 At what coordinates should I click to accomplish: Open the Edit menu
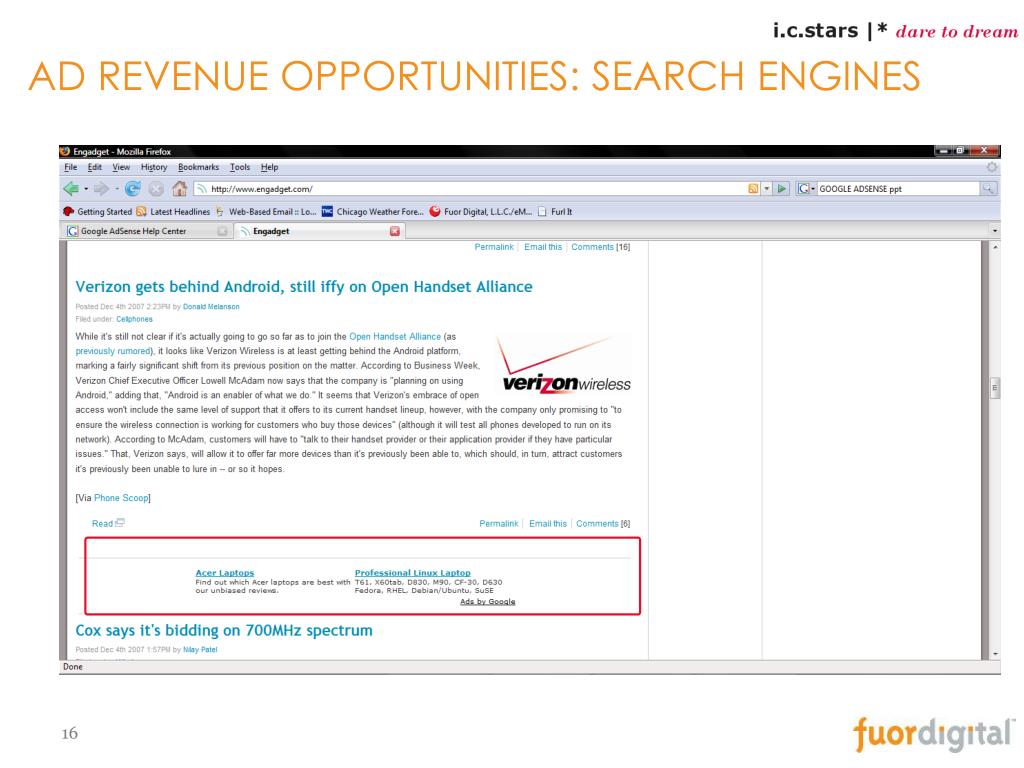[x=95, y=167]
